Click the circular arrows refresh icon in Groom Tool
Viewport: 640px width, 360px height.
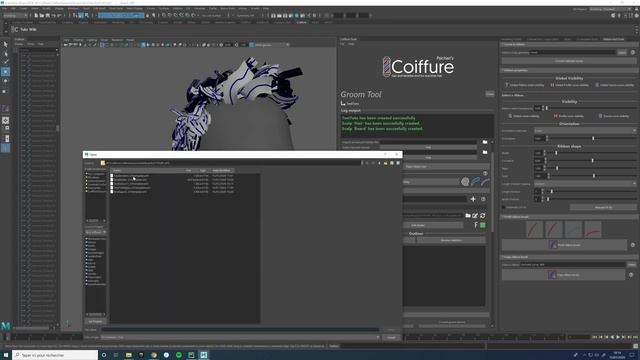pyautogui.click(x=482, y=216)
